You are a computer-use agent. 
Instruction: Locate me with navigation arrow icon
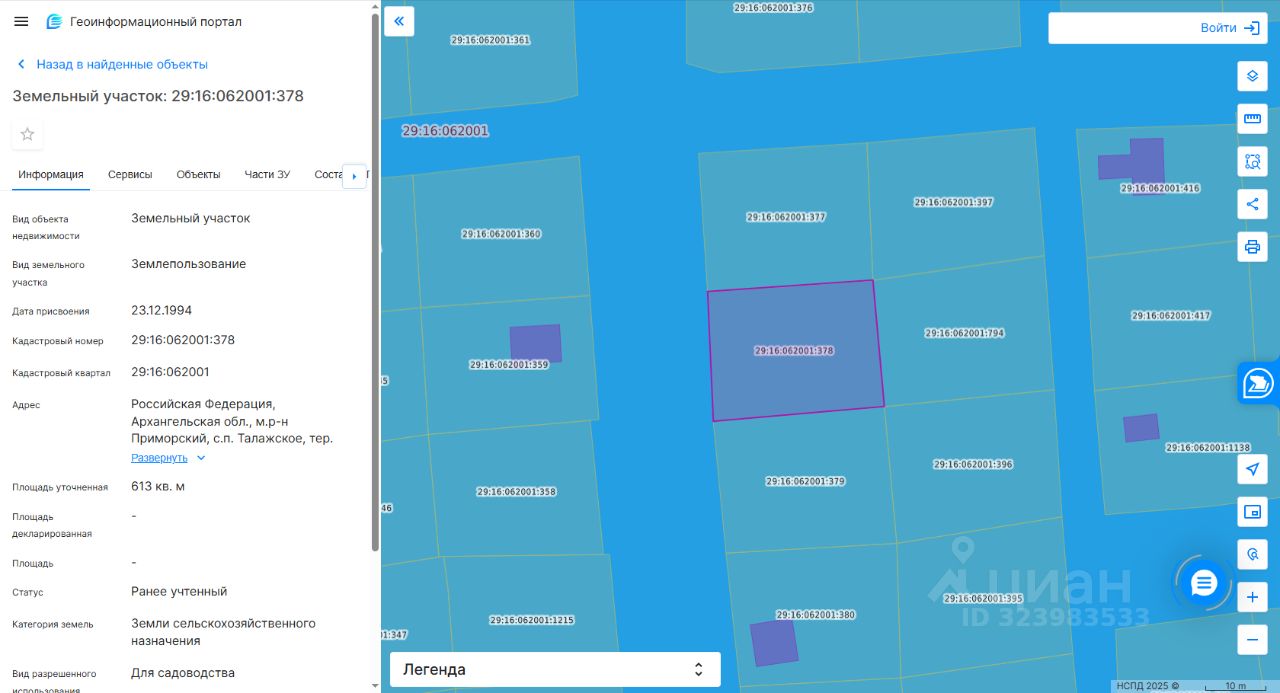1252,469
